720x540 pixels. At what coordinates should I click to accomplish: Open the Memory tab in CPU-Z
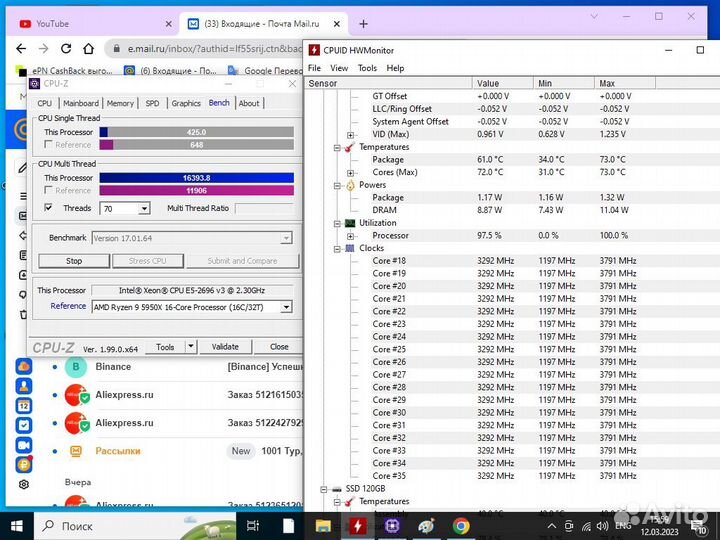(120, 103)
